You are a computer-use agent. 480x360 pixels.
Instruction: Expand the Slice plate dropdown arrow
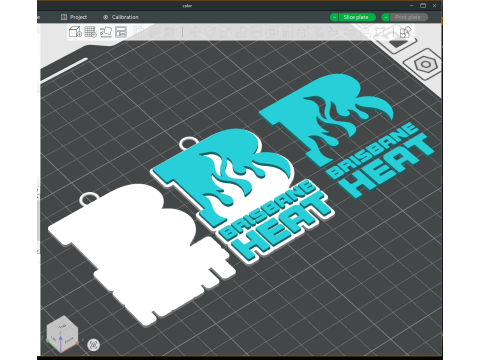click(x=334, y=17)
